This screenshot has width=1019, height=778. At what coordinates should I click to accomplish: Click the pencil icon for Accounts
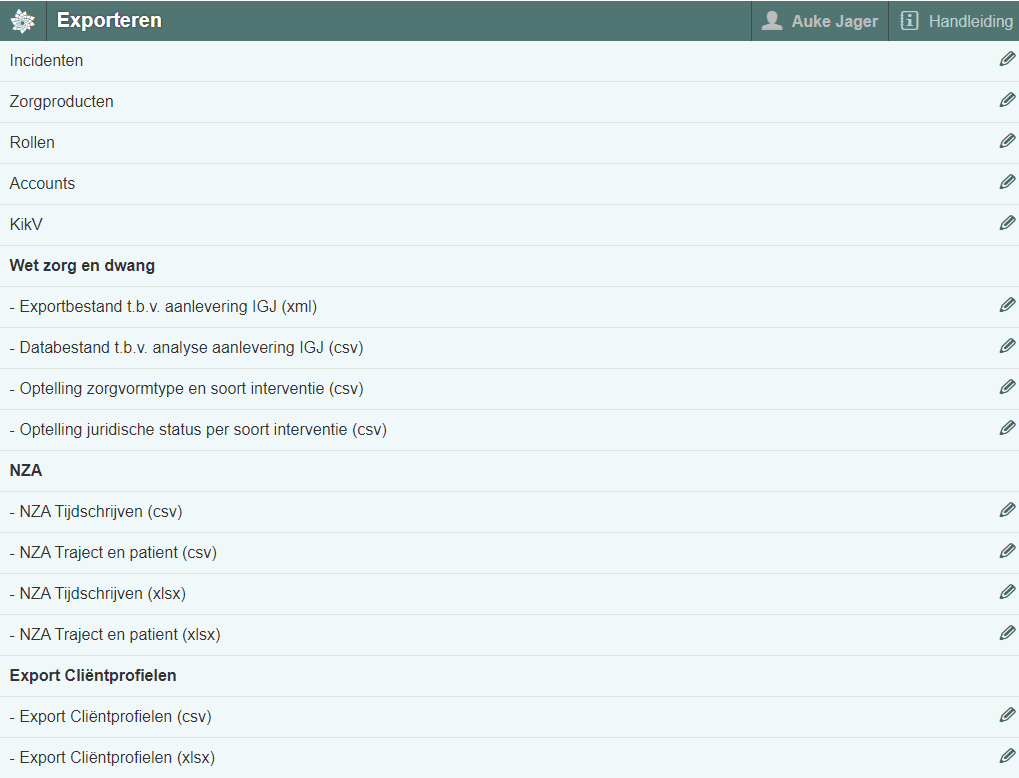1007,183
